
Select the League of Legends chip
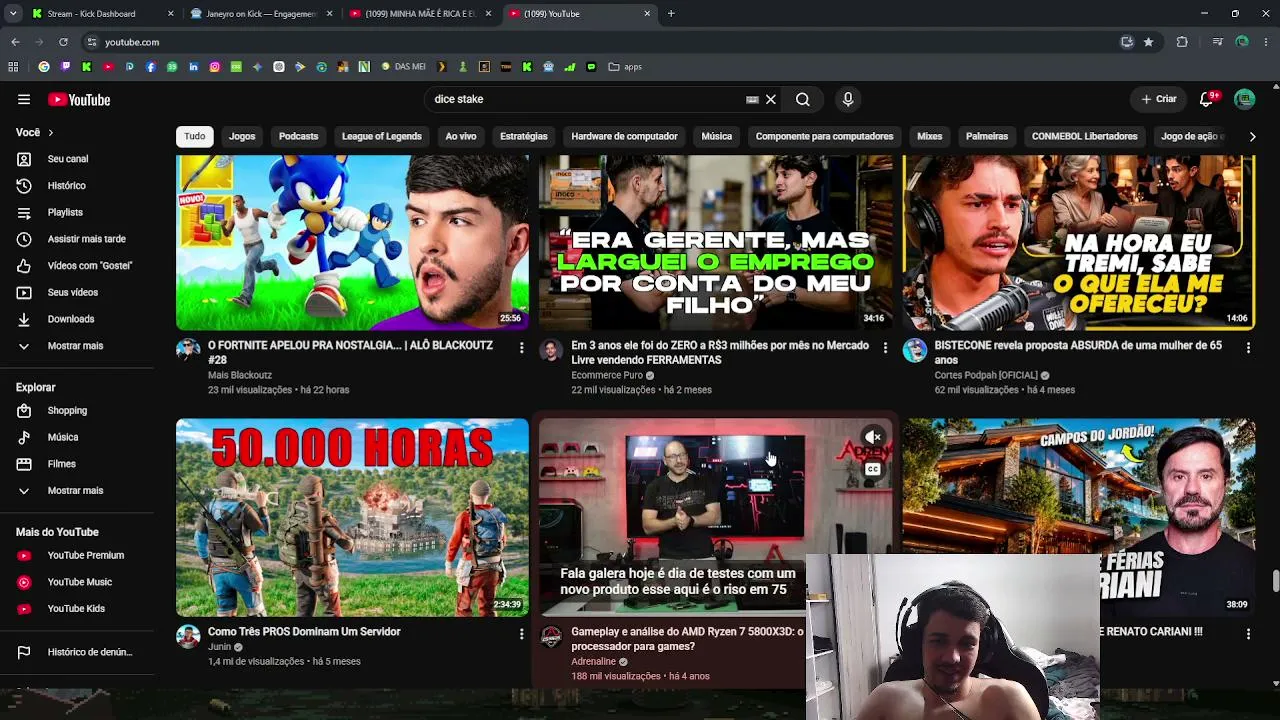tap(382, 136)
